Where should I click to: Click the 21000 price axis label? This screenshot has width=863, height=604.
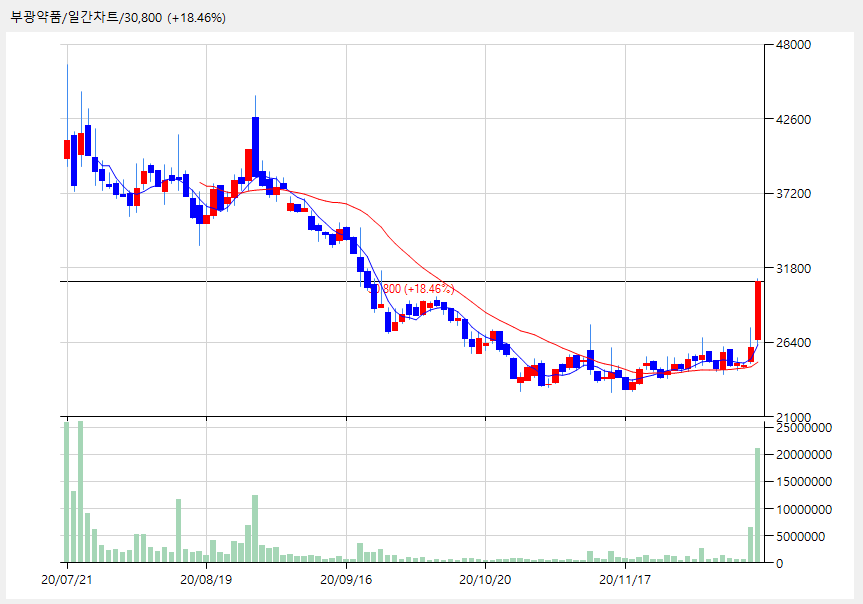[x=793, y=417]
